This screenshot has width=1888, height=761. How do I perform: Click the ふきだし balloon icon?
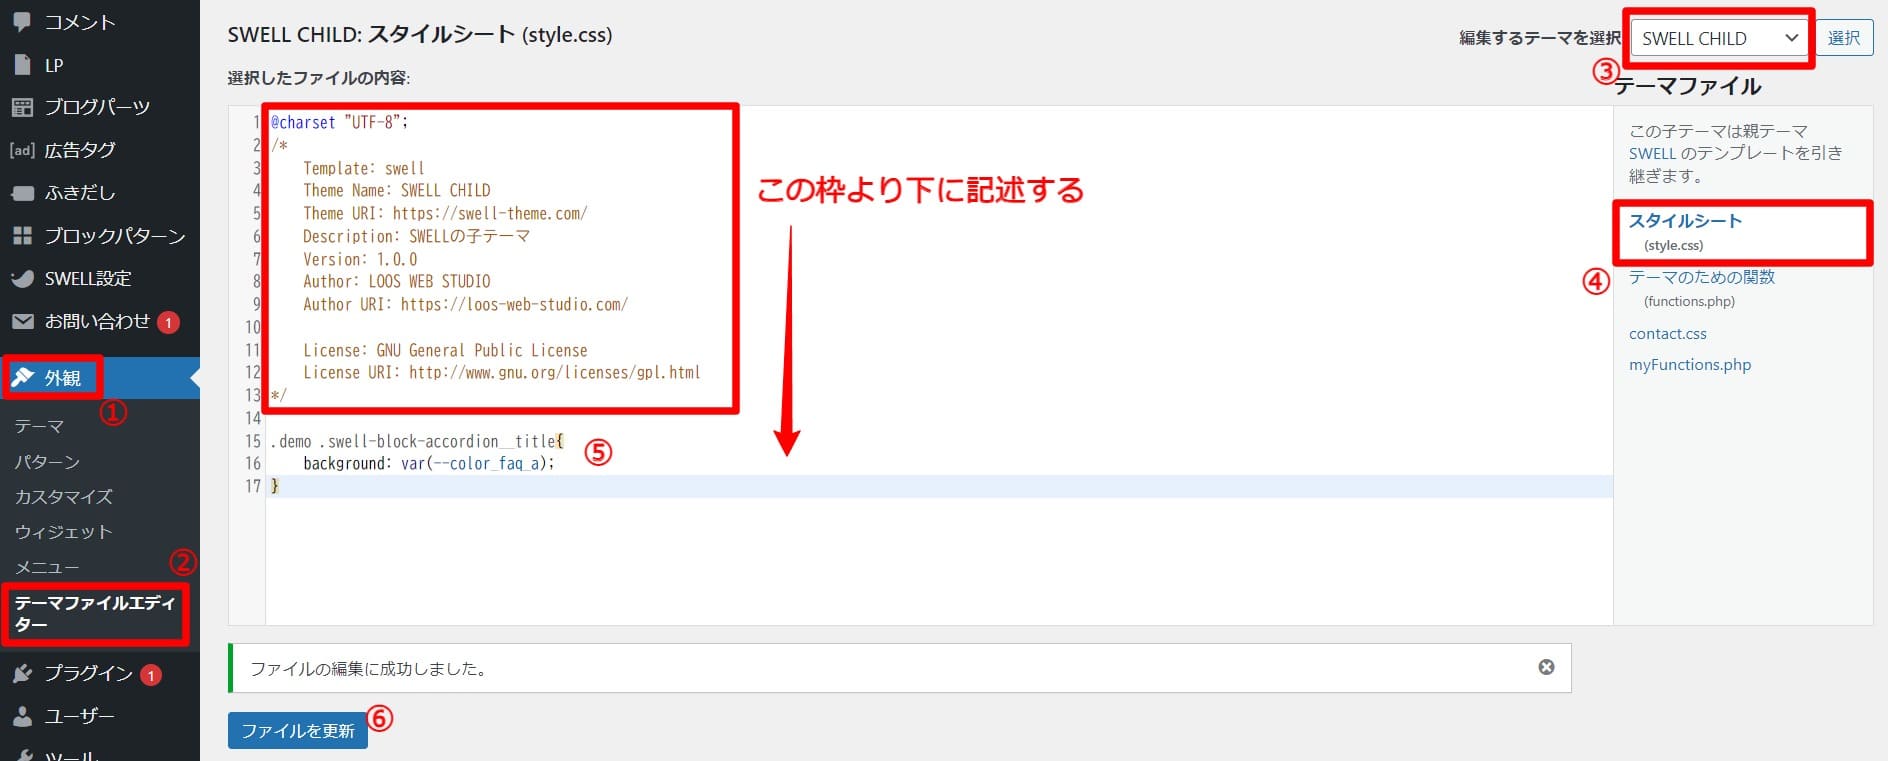22,193
